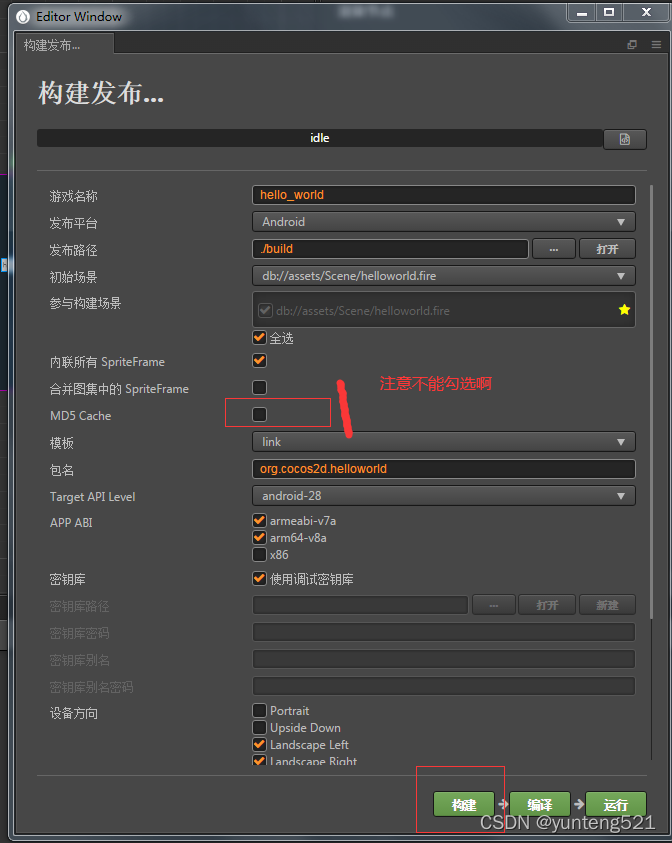Enable the x86 ABI checkbox
Viewport: 672px width, 843px height.
[x=259, y=554]
